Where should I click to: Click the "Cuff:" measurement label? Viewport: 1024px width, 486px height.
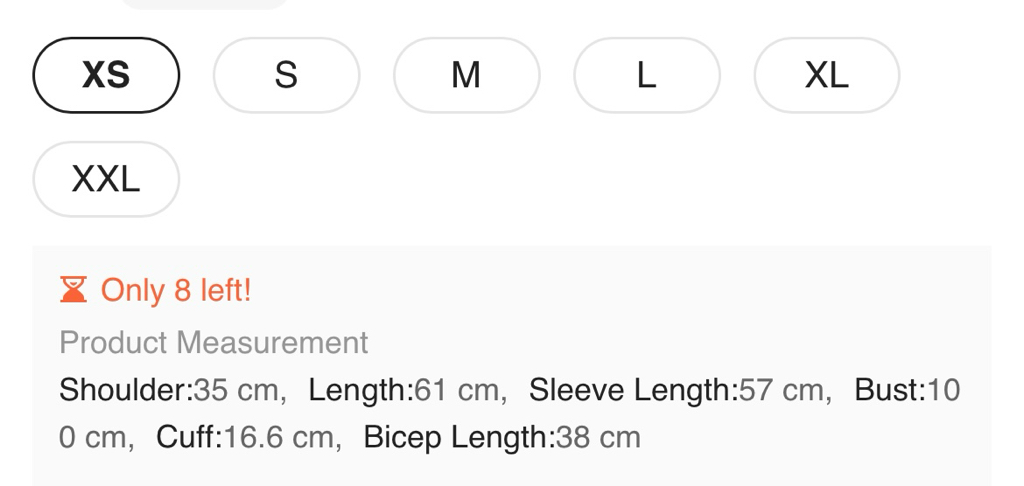[x=189, y=438]
